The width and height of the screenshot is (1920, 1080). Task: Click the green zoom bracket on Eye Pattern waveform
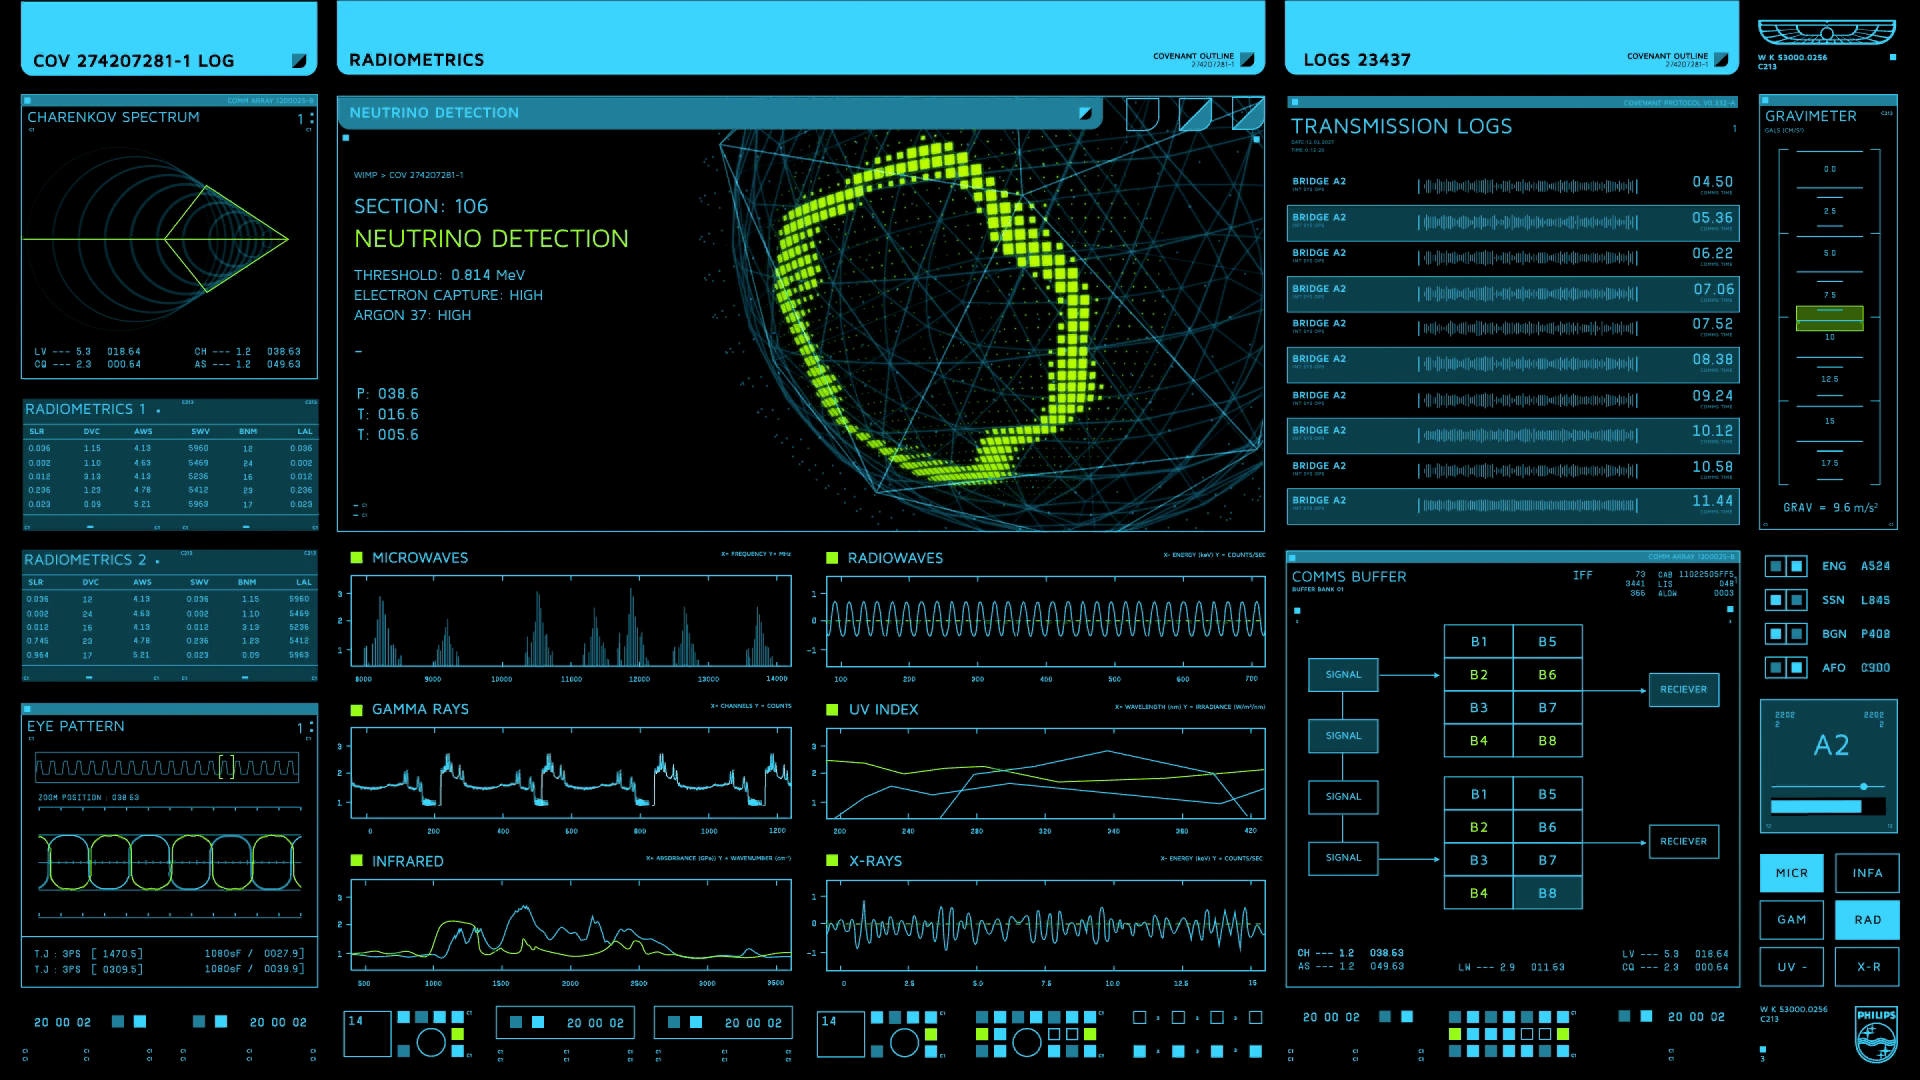[226, 767]
